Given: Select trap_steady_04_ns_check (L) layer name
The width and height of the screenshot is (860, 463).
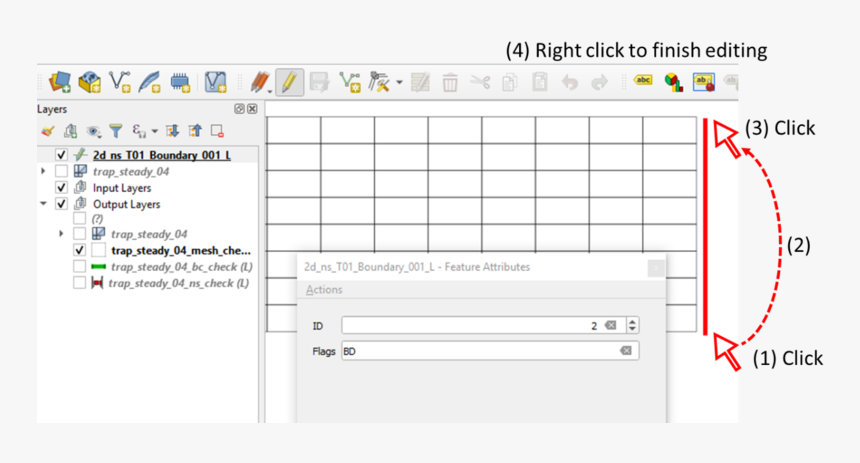Looking at the screenshot, I should pos(179,284).
